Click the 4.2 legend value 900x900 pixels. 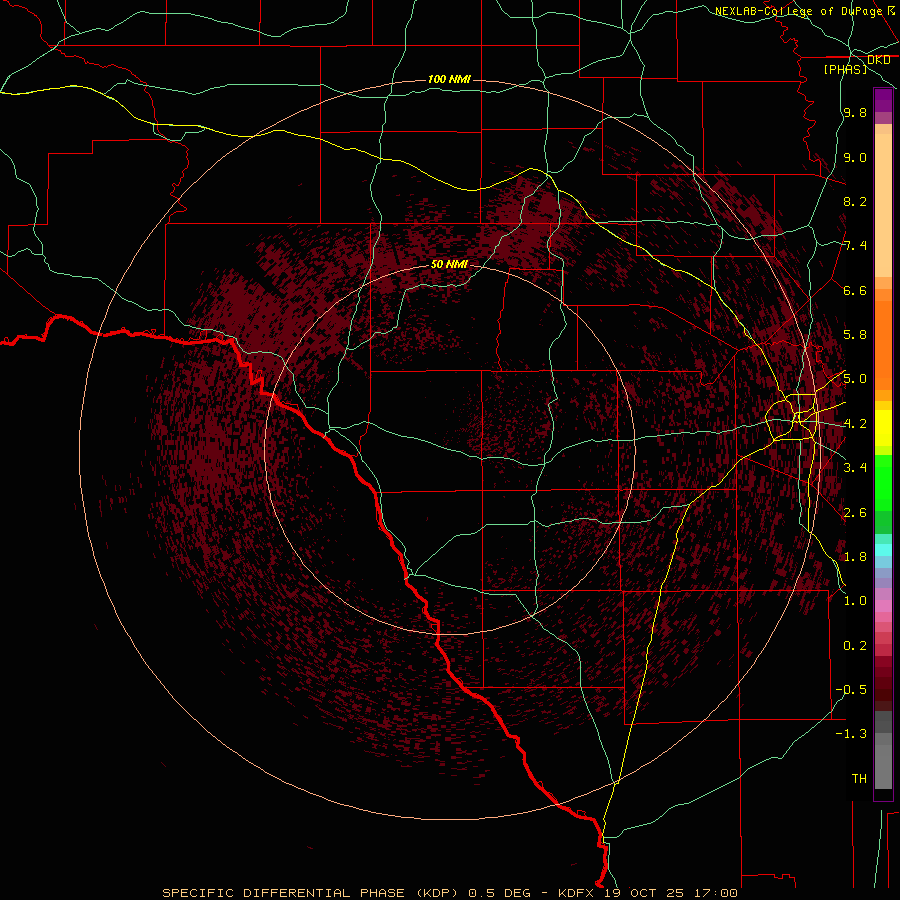click(x=855, y=424)
